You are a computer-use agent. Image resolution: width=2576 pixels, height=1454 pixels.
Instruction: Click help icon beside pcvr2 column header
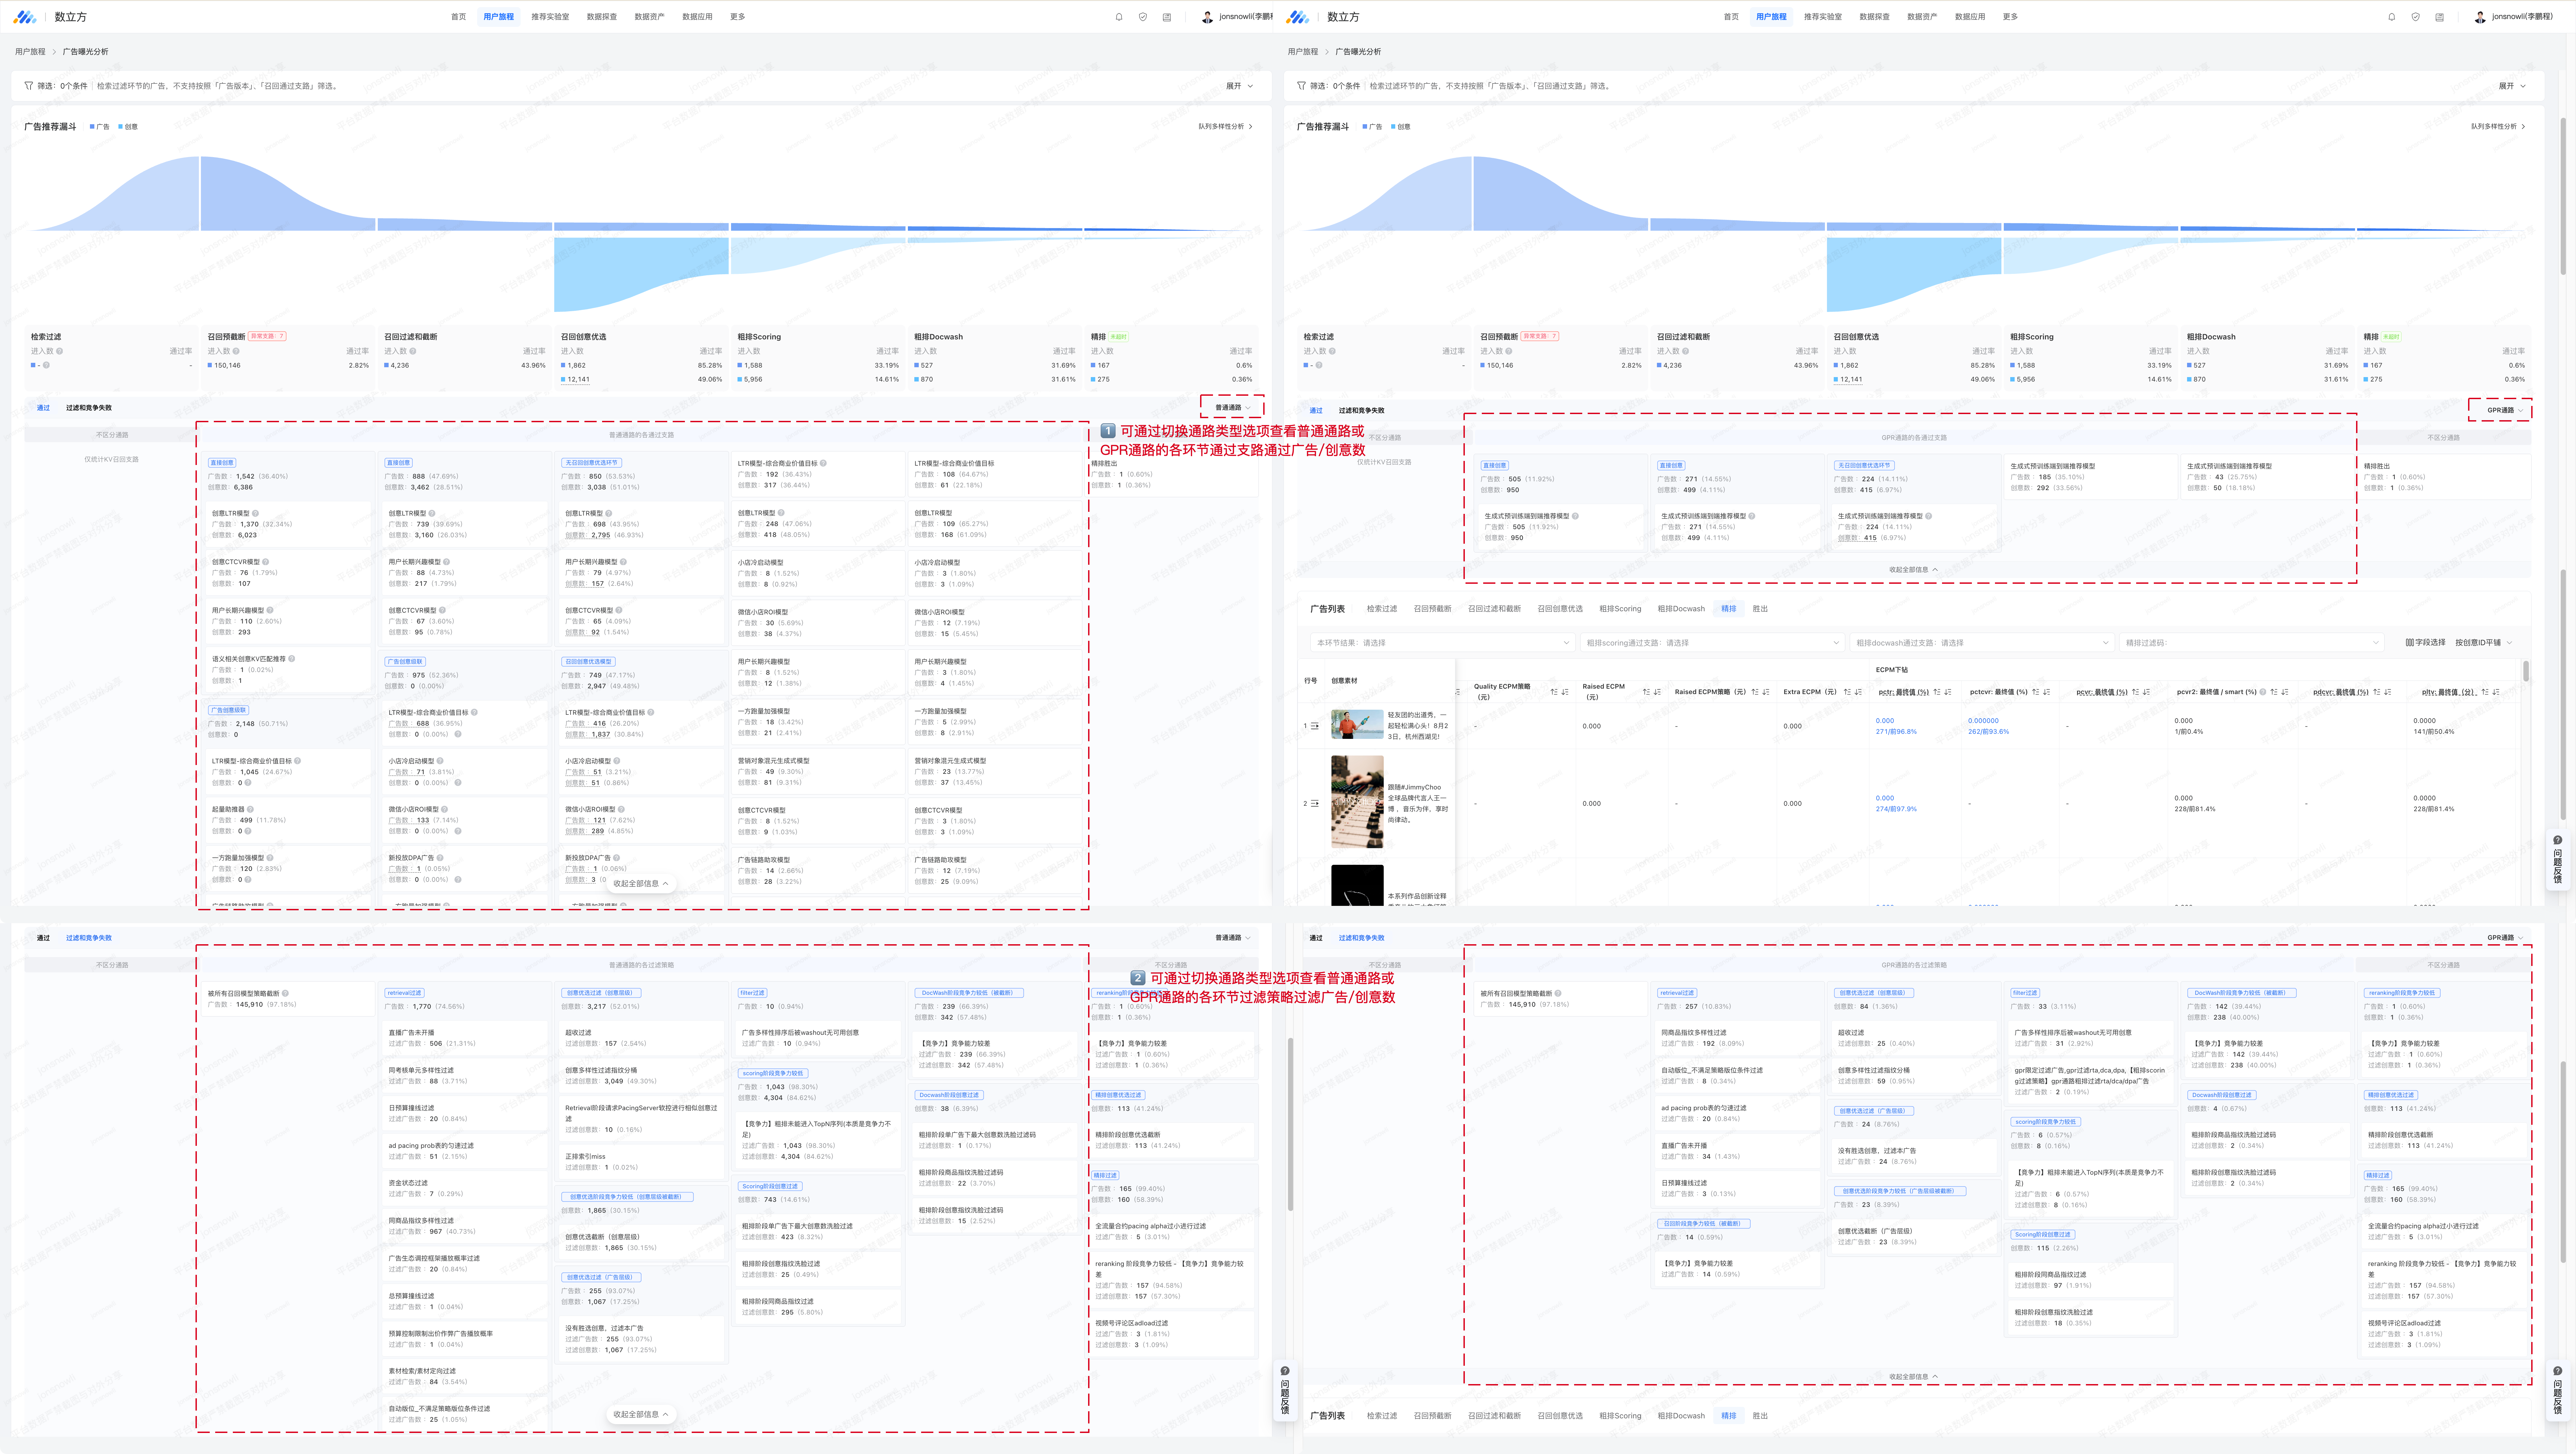coord(2263,692)
